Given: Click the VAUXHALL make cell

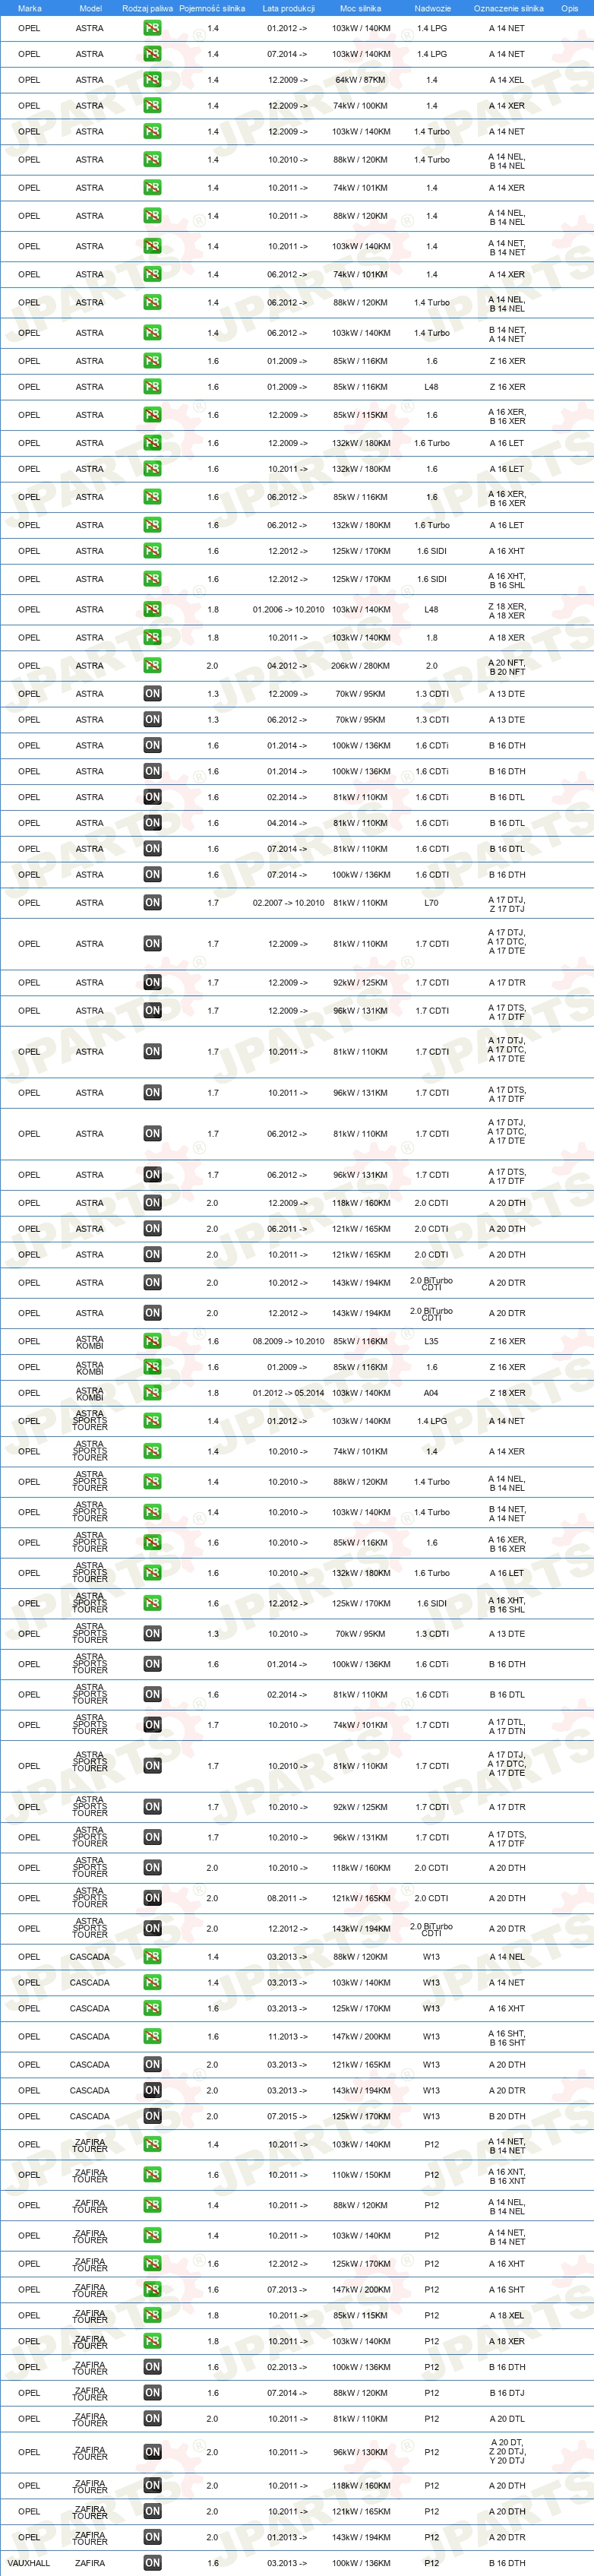Looking at the screenshot, I should (x=29, y=2563).
